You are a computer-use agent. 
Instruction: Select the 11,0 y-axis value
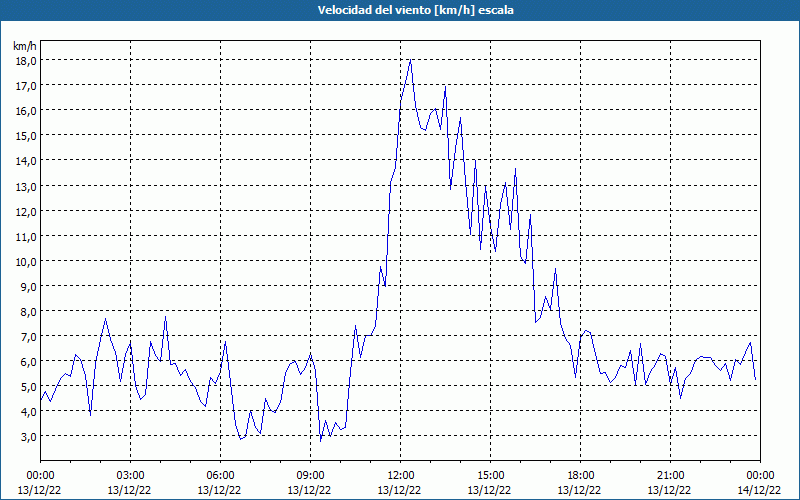[x=26, y=236]
